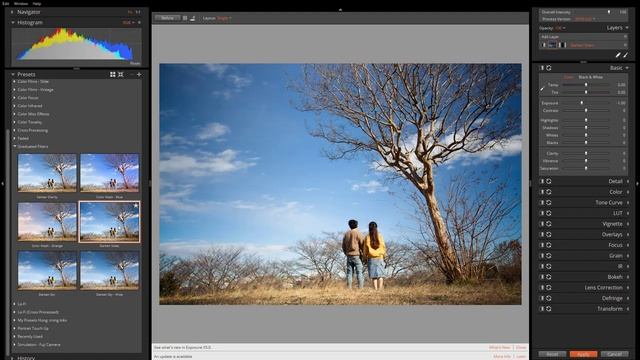
Task: Expand the Navigator panel
Action: point(12,12)
